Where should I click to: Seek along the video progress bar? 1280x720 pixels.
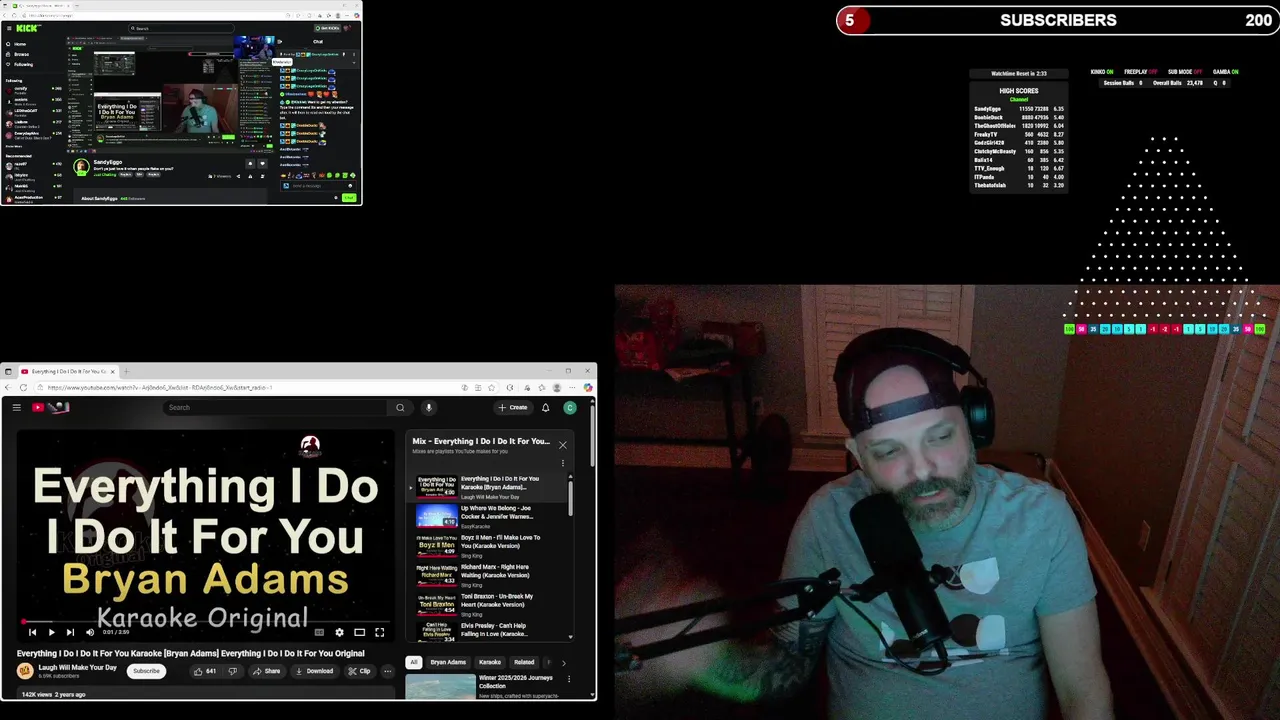(205, 621)
